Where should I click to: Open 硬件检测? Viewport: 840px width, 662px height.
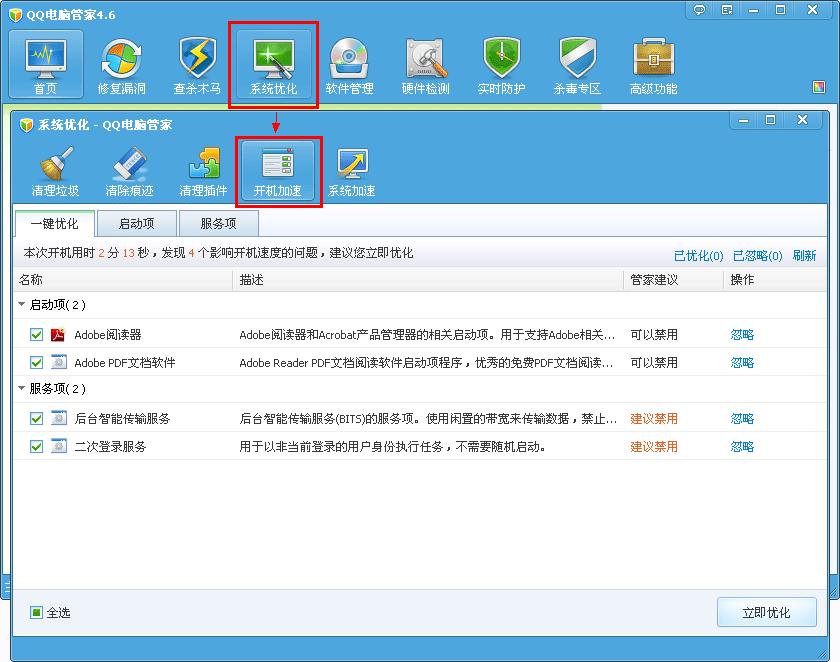coord(425,63)
